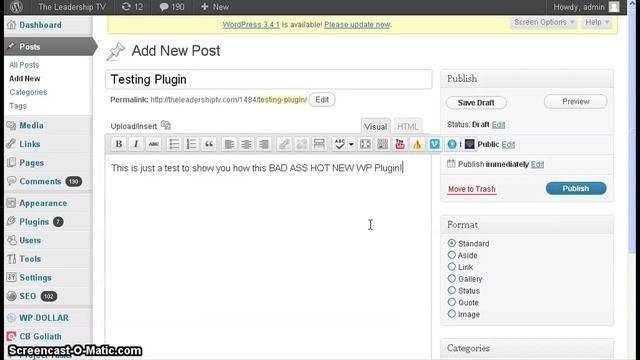
Task: Switch to the Visual editor tab
Action: 375,127
